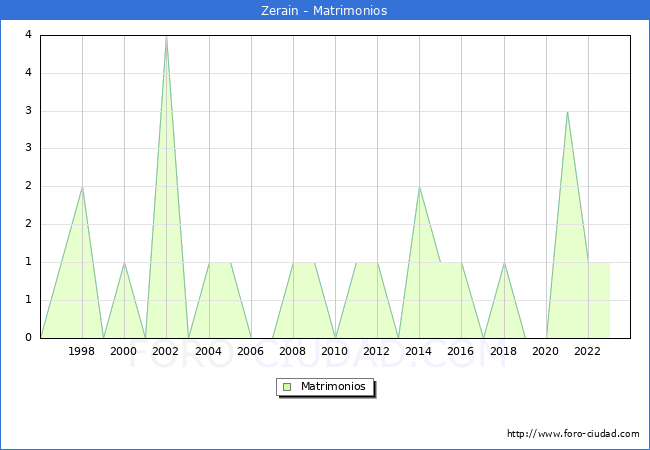Select the 1998 x-axis label
Viewport: 650px width, 450px height.
(x=81, y=351)
